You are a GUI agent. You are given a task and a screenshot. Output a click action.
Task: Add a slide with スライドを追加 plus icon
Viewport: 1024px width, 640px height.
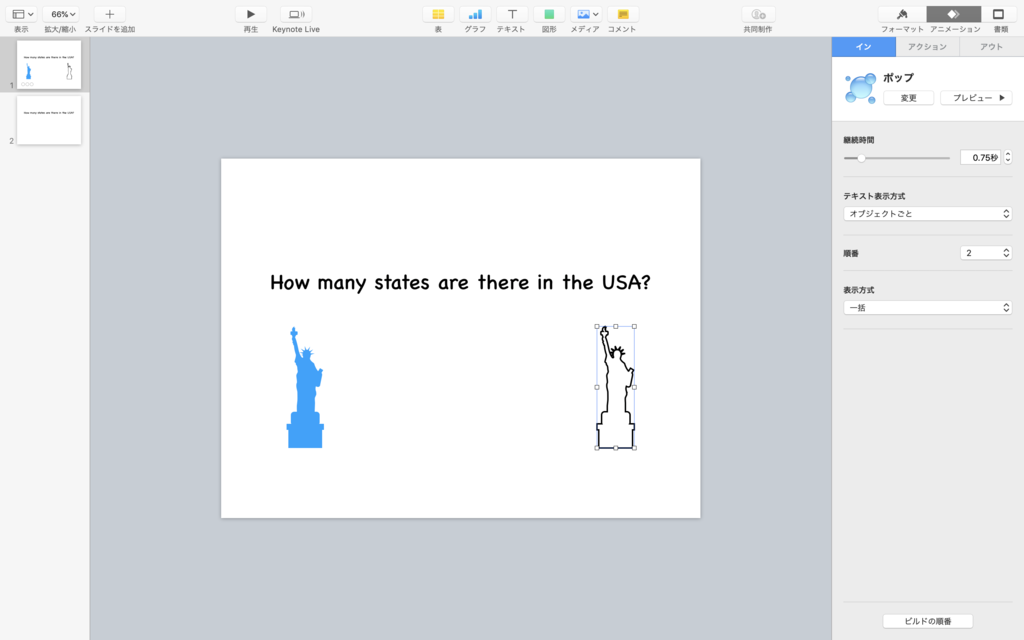coord(110,14)
